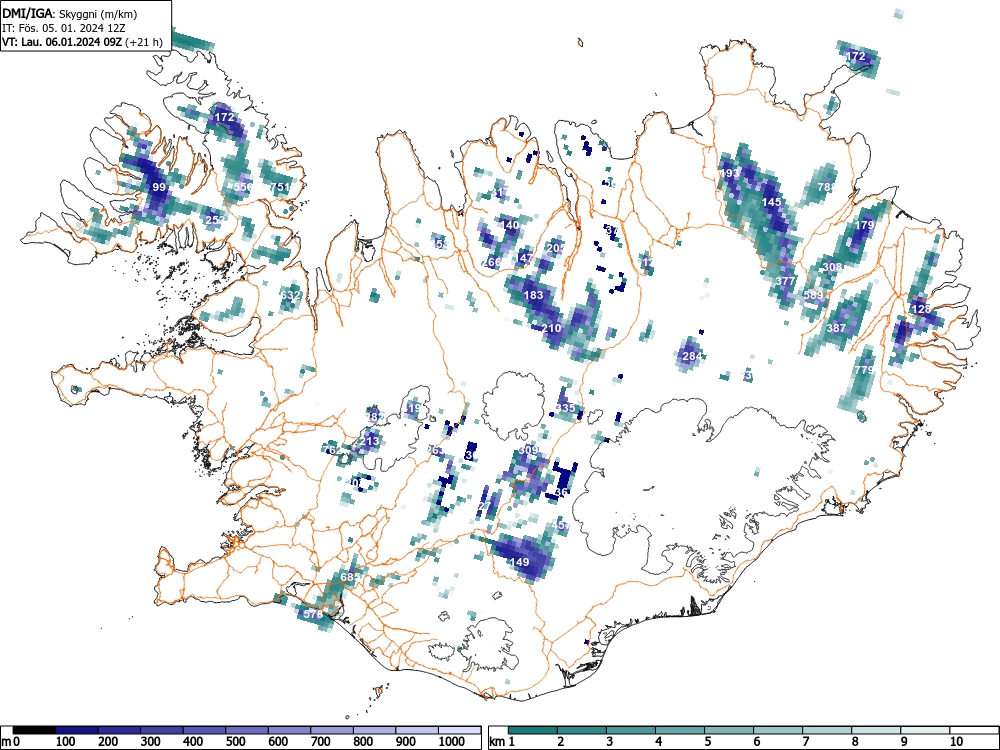Click the '751' visibility value on the map
The width and height of the screenshot is (1000, 750).
click(x=280, y=187)
